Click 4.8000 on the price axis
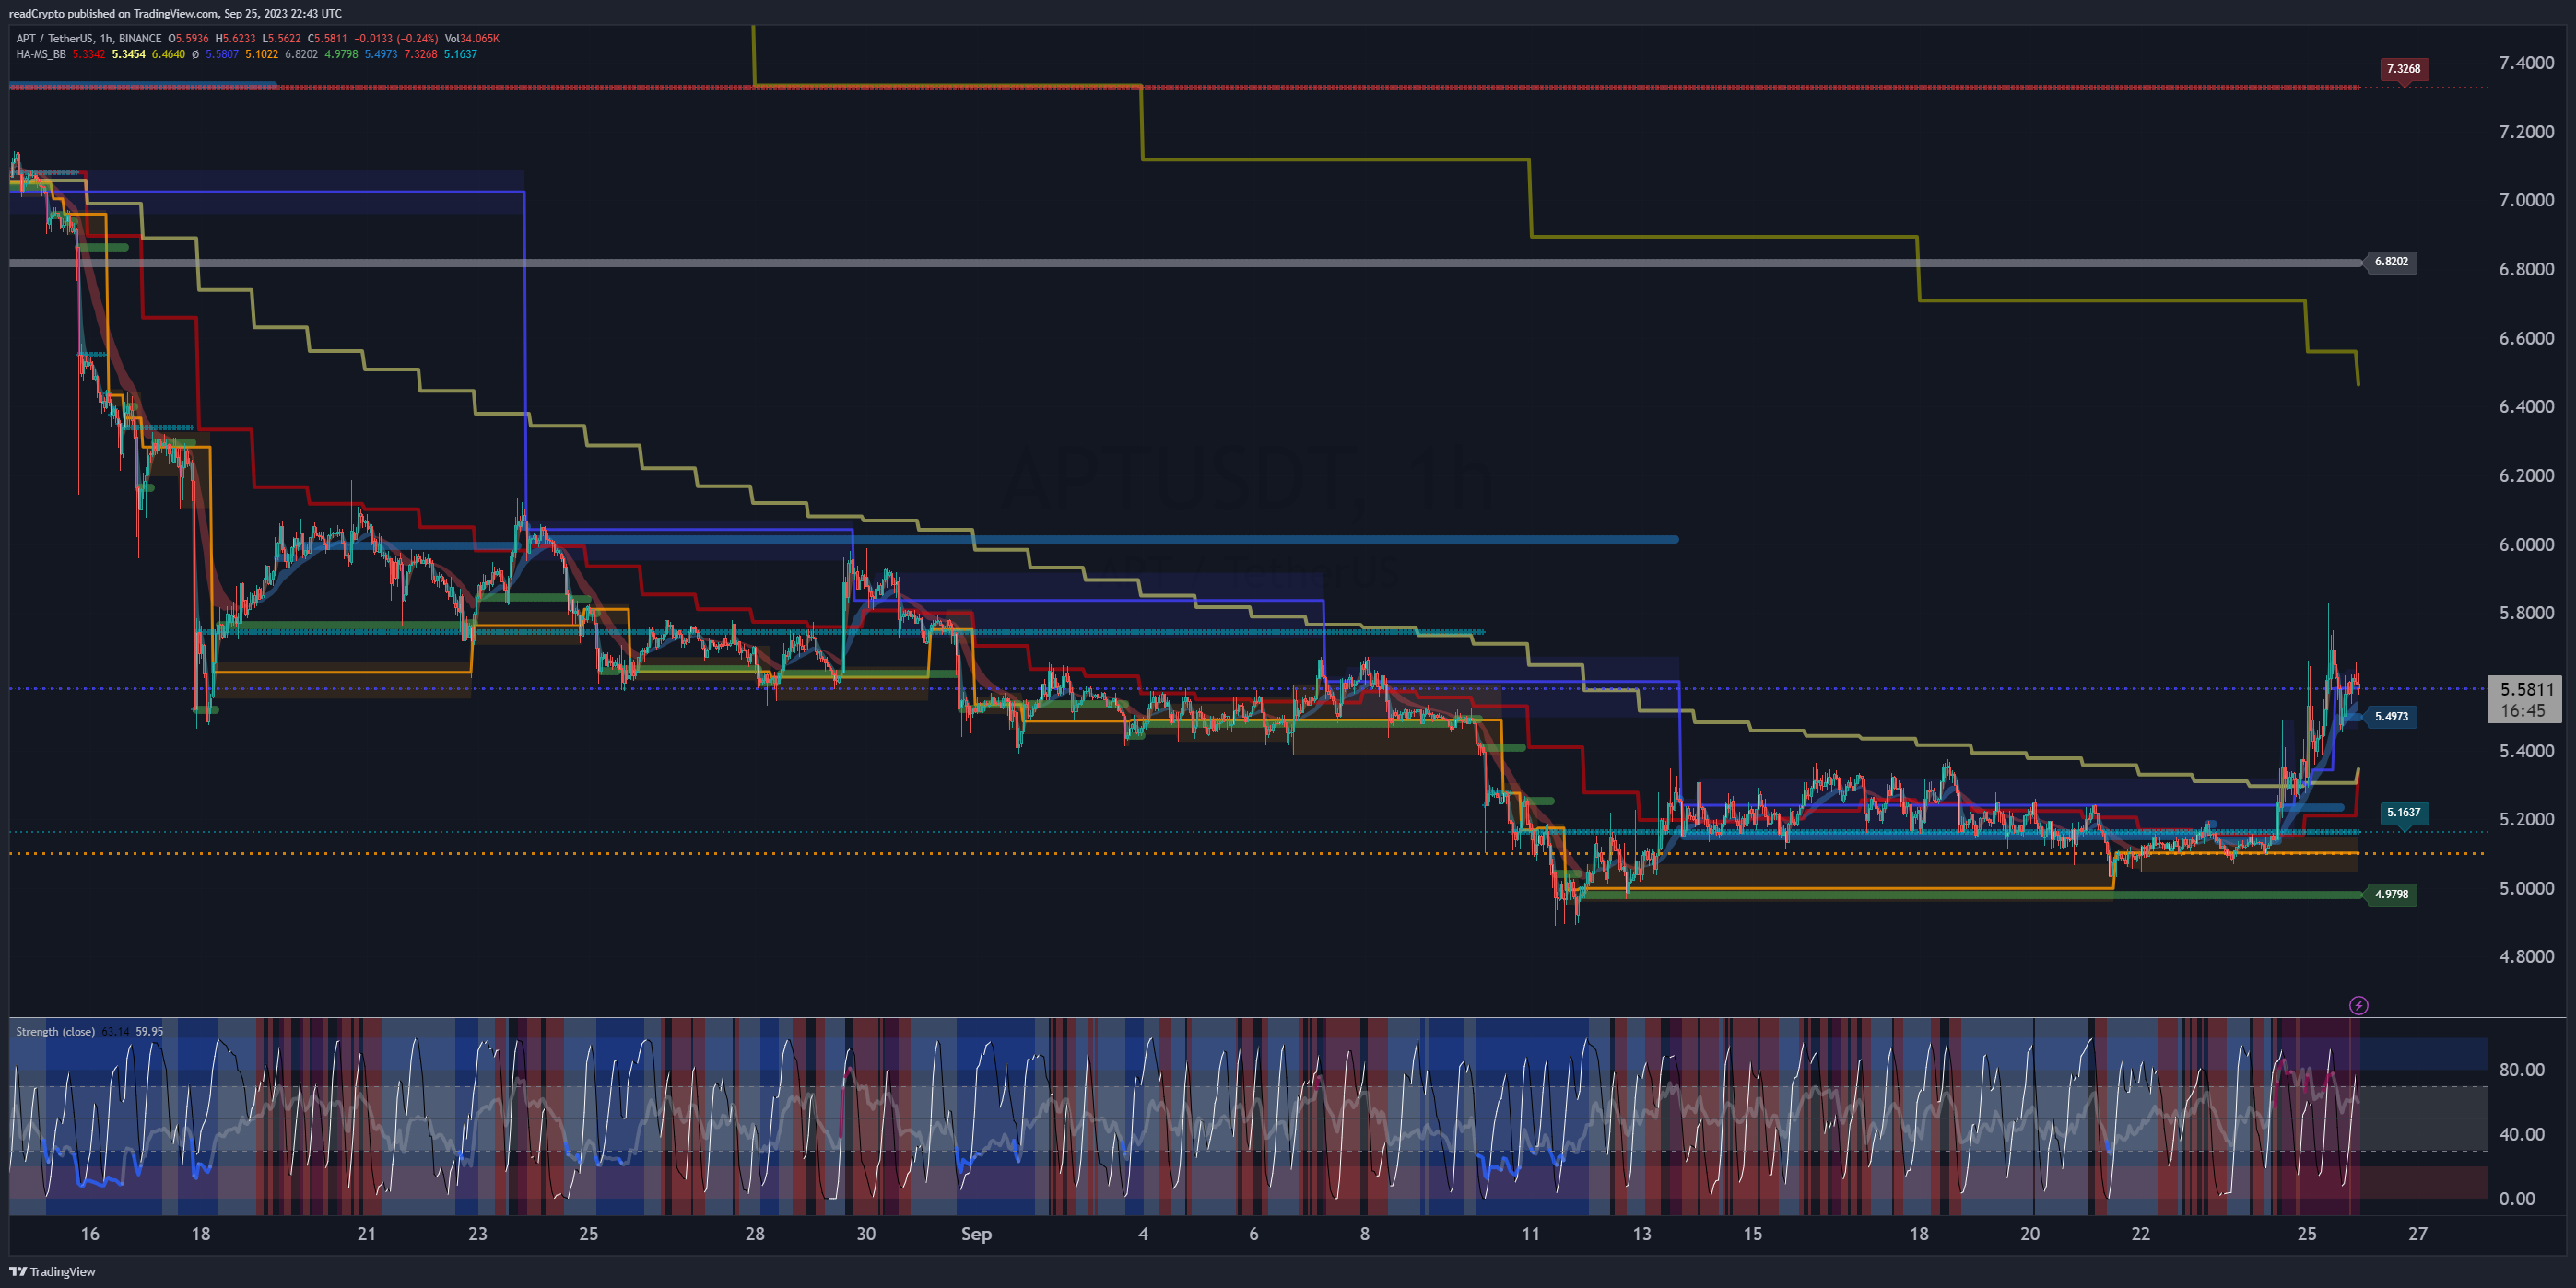 click(2526, 956)
